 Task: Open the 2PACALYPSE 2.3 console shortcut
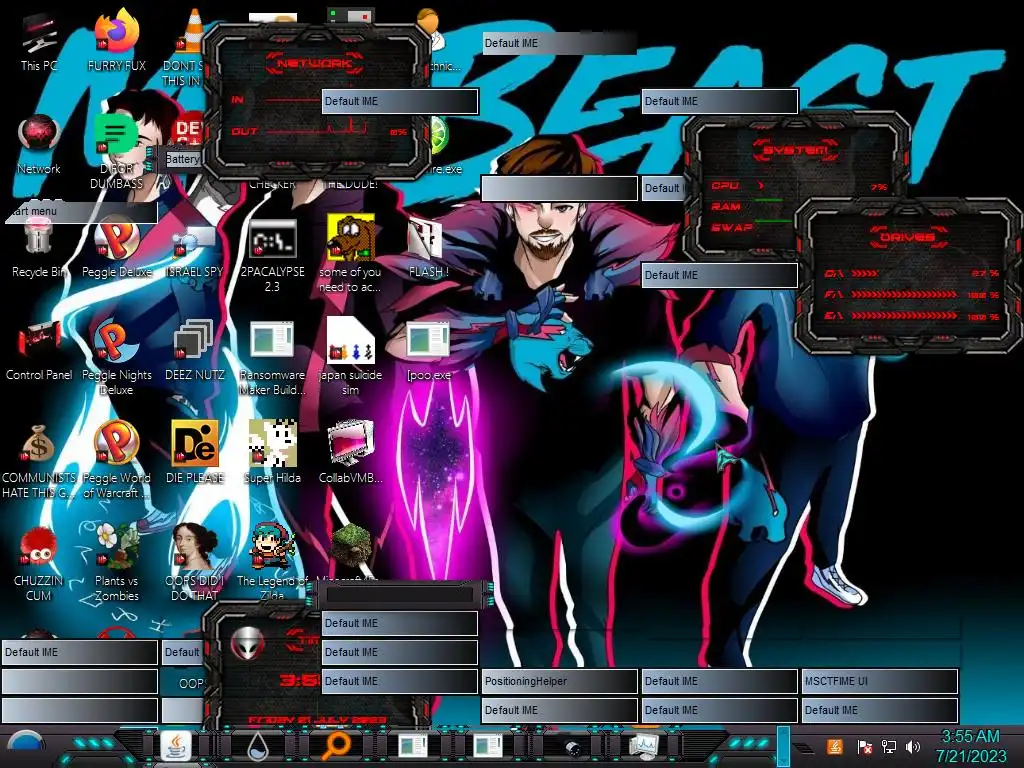click(x=272, y=255)
